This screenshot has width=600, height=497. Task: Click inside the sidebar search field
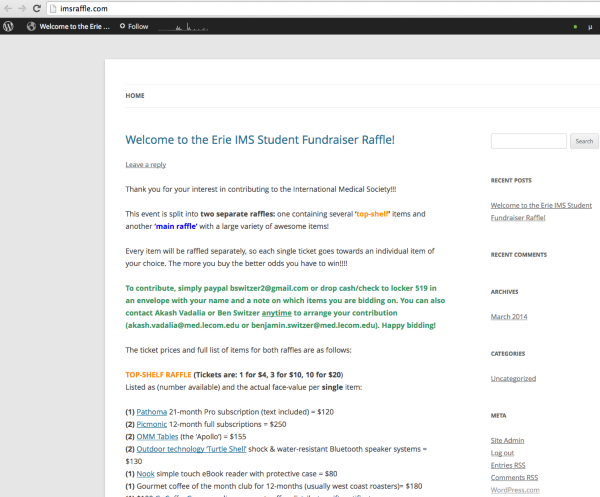(529, 141)
